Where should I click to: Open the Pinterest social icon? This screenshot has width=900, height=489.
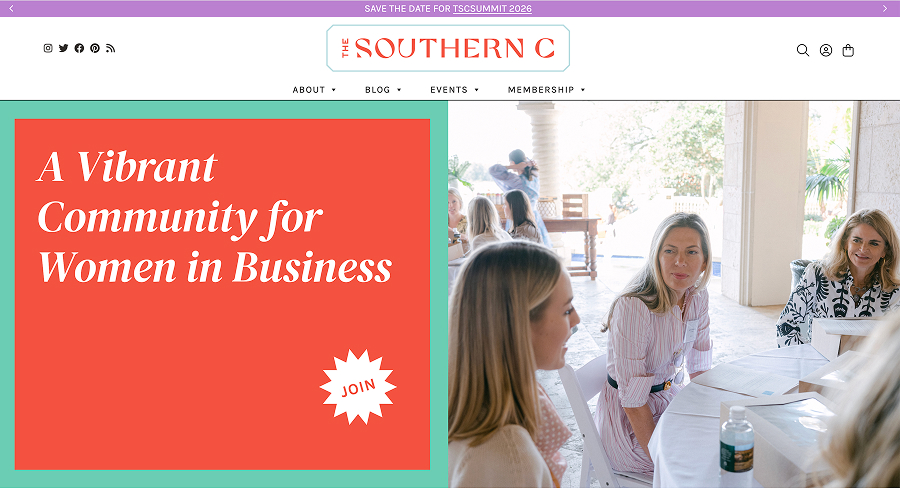95,48
